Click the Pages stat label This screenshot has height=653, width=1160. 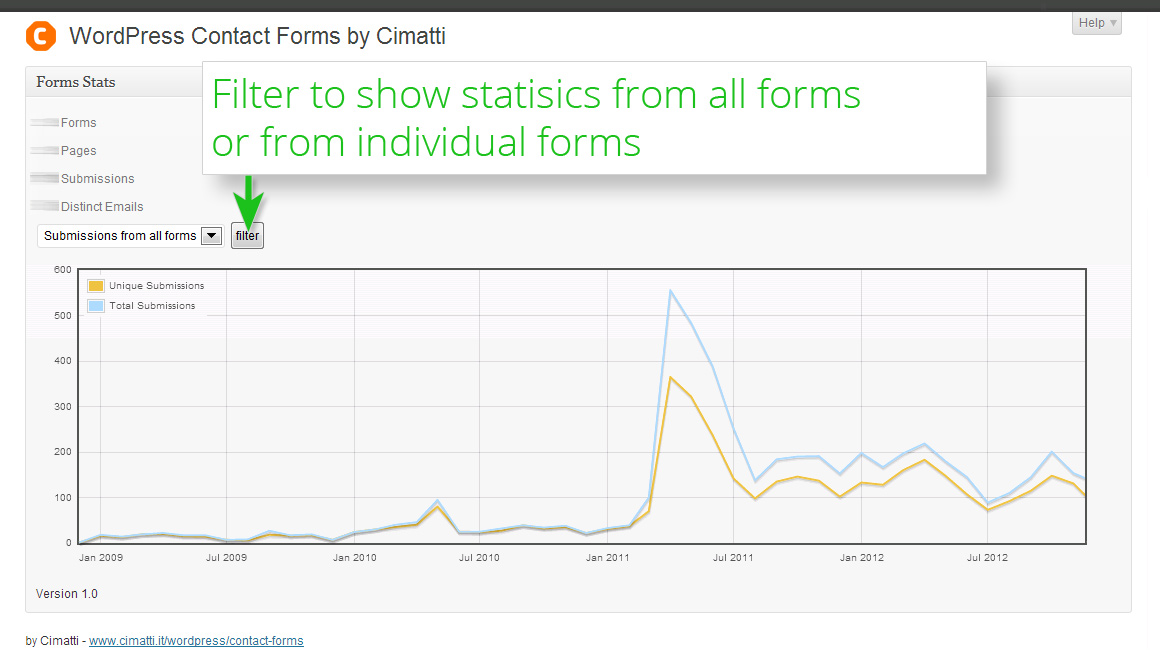78,151
